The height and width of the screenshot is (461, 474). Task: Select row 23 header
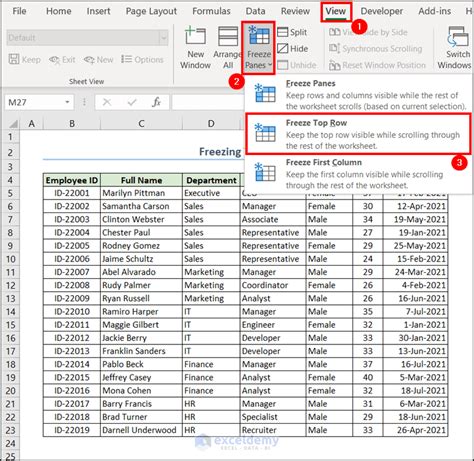tap(10, 430)
